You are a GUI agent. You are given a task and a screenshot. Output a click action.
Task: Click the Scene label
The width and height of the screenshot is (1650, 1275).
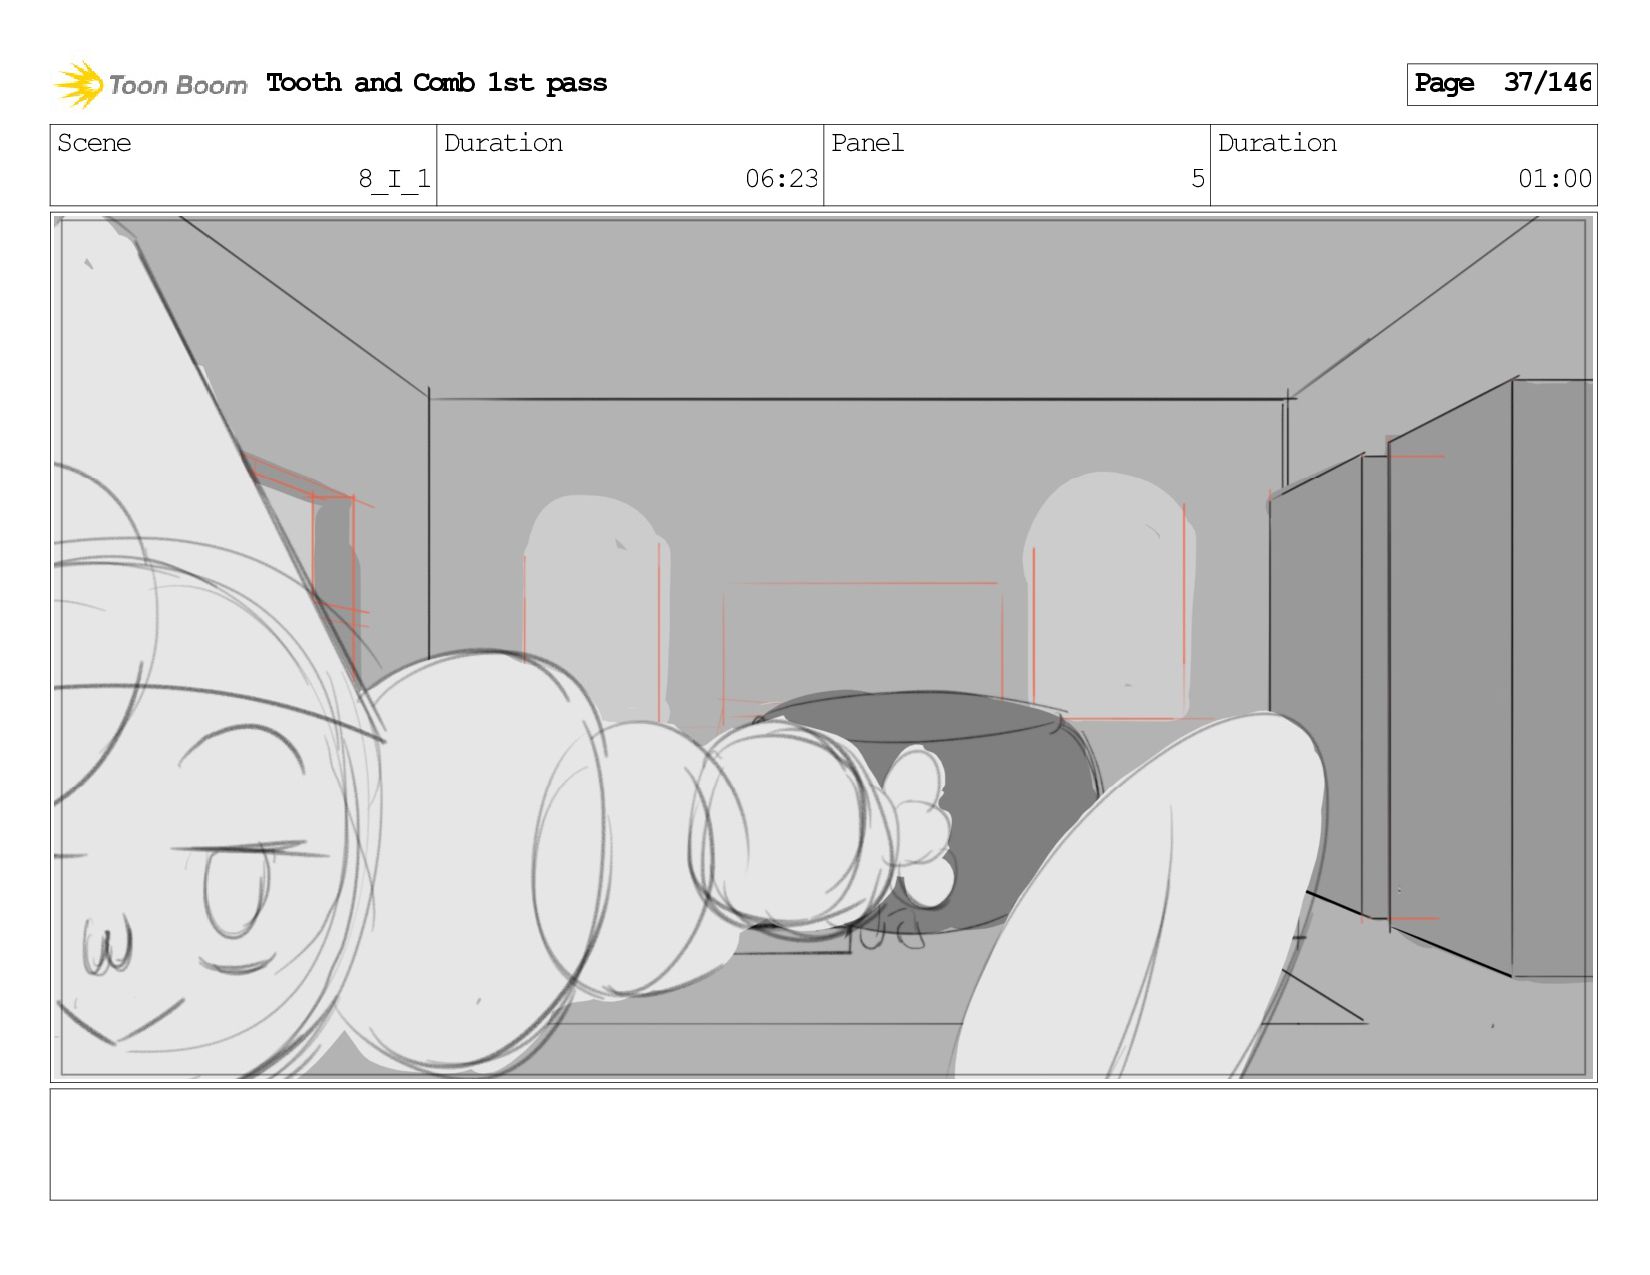tap(94, 143)
